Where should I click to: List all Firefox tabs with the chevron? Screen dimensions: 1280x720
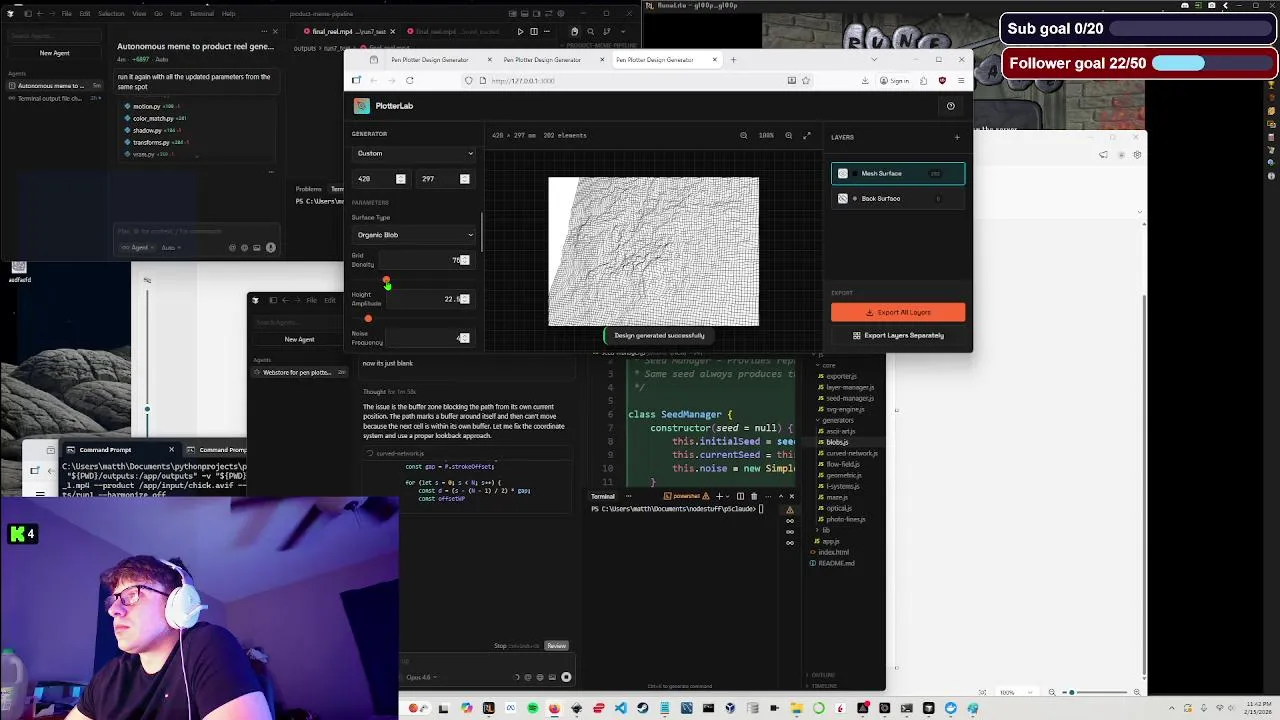point(874,60)
